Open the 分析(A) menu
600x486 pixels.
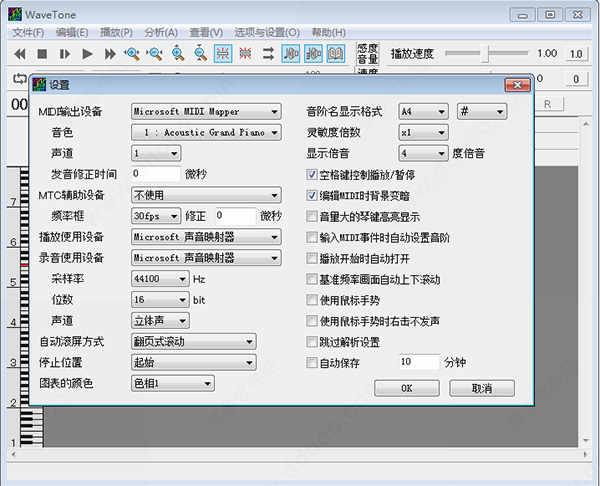(161, 33)
